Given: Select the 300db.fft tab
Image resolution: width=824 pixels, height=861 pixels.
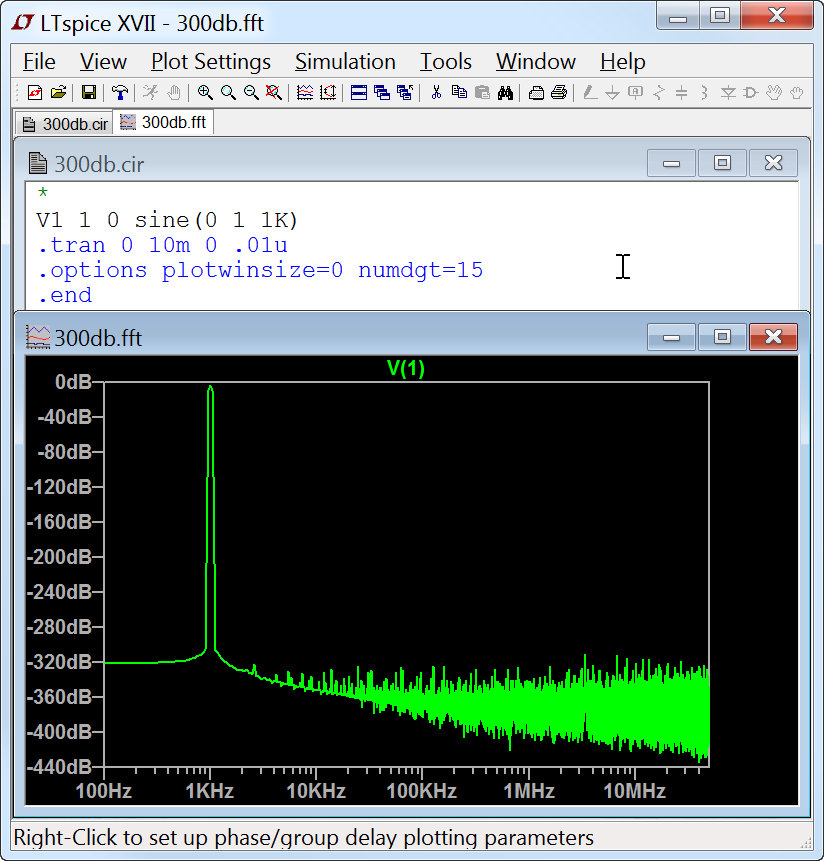Looking at the screenshot, I should pyautogui.click(x=163, y=122).
